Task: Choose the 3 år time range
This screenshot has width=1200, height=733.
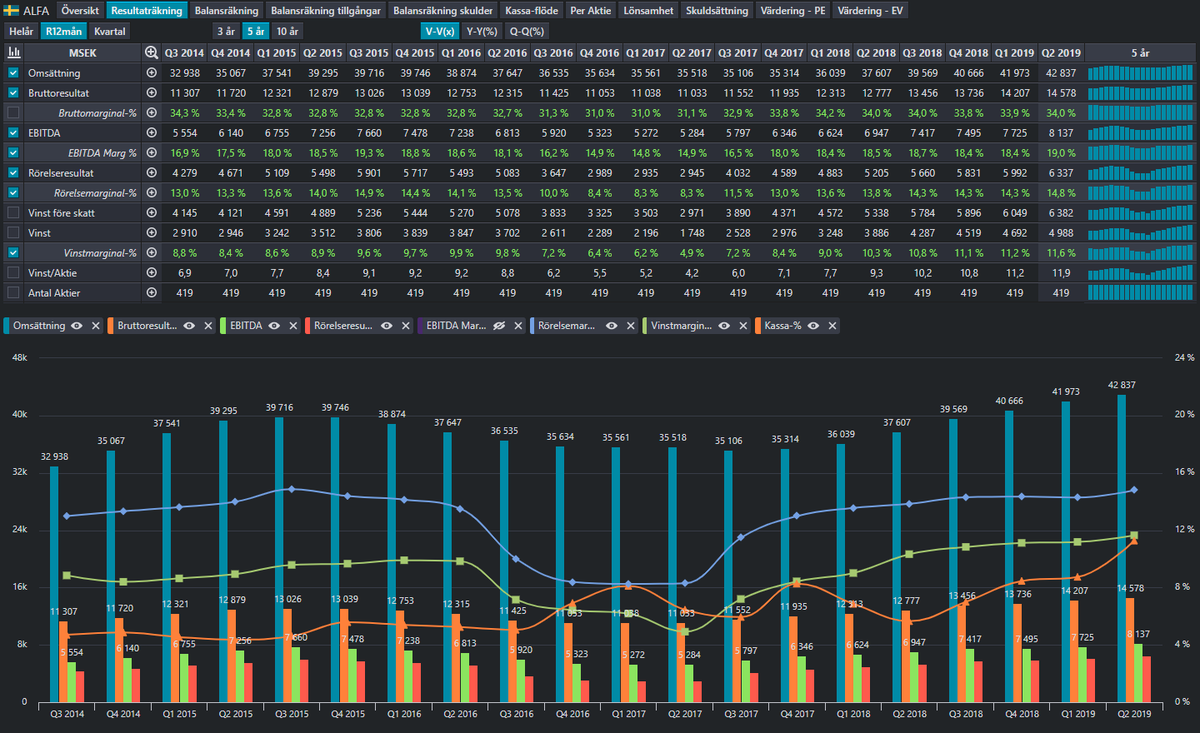Action: [225, 31]
